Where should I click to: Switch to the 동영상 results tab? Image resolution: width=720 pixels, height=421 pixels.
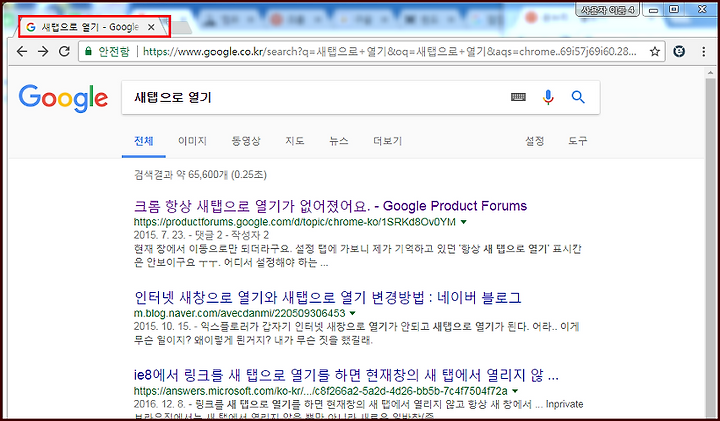coord(246,141)
